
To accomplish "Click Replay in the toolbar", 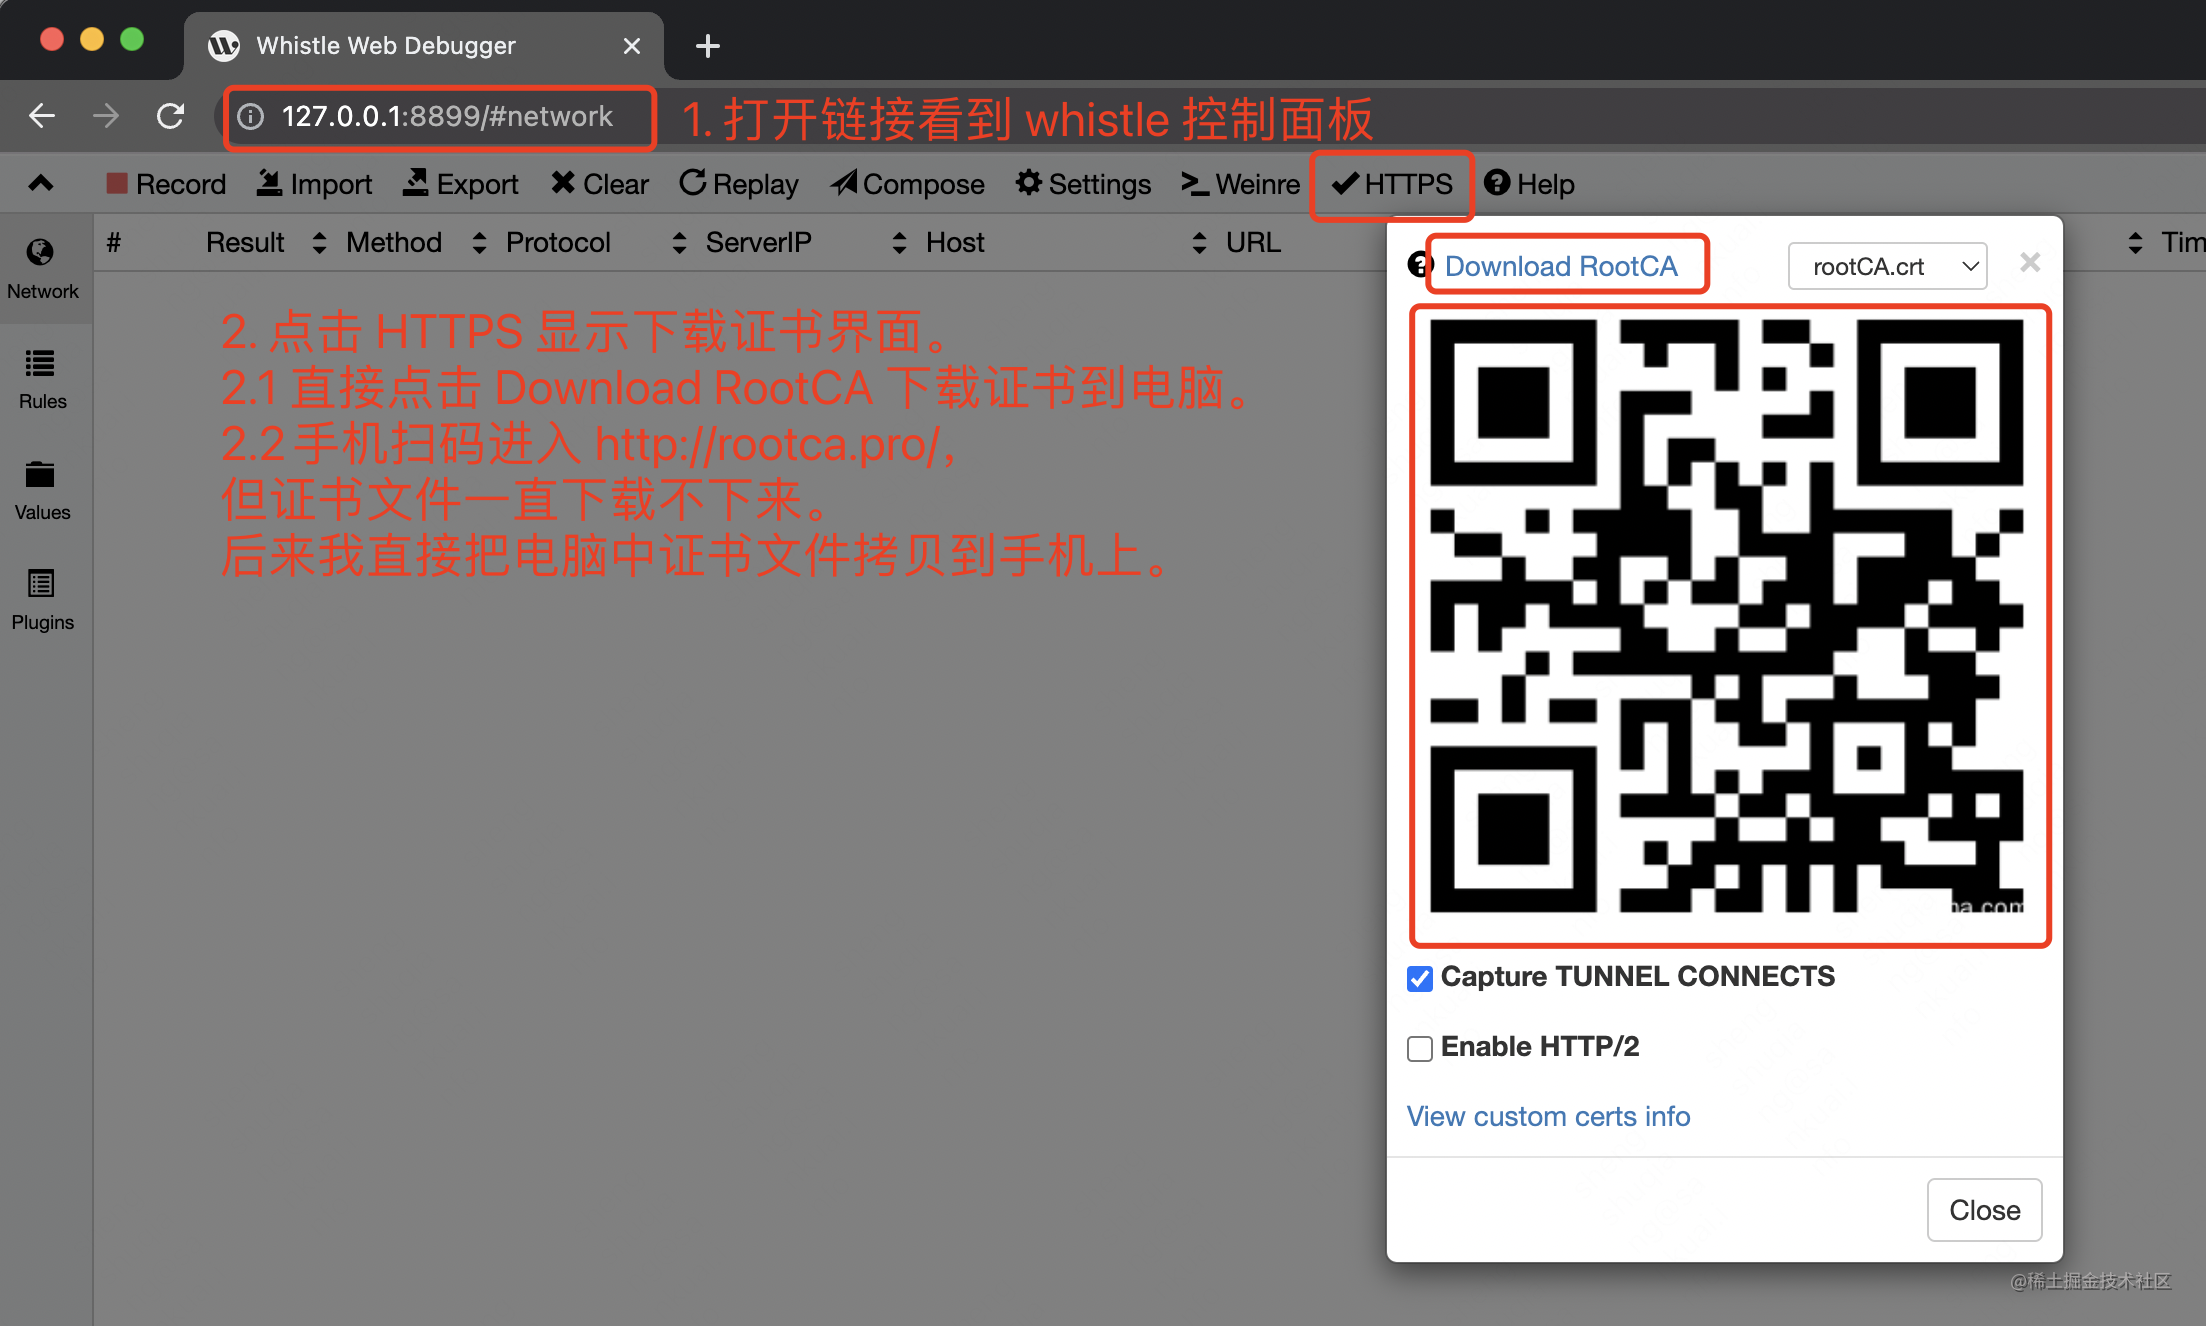I will click(x=739, y=184).
